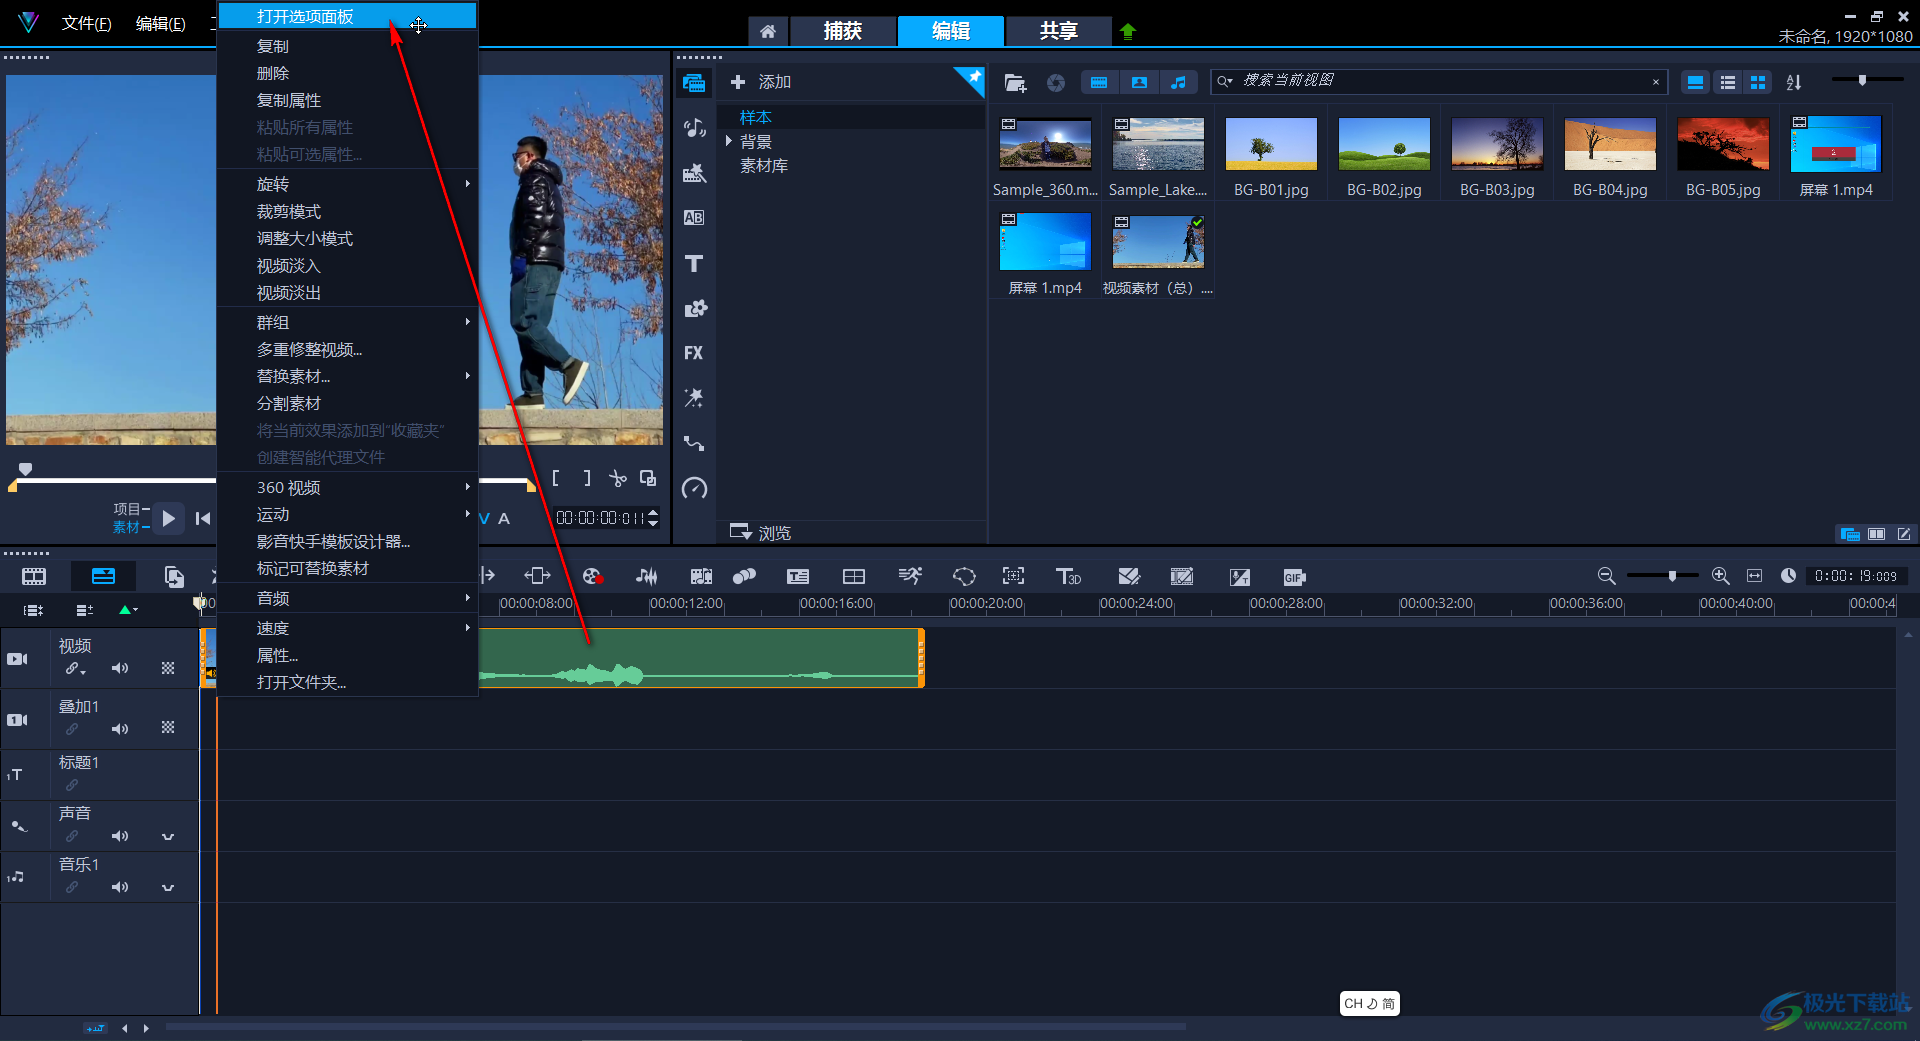Viewport: 1920px width, 1041px height.
Task: Open the pan and zoom icon
Action: coord(1014,576)
